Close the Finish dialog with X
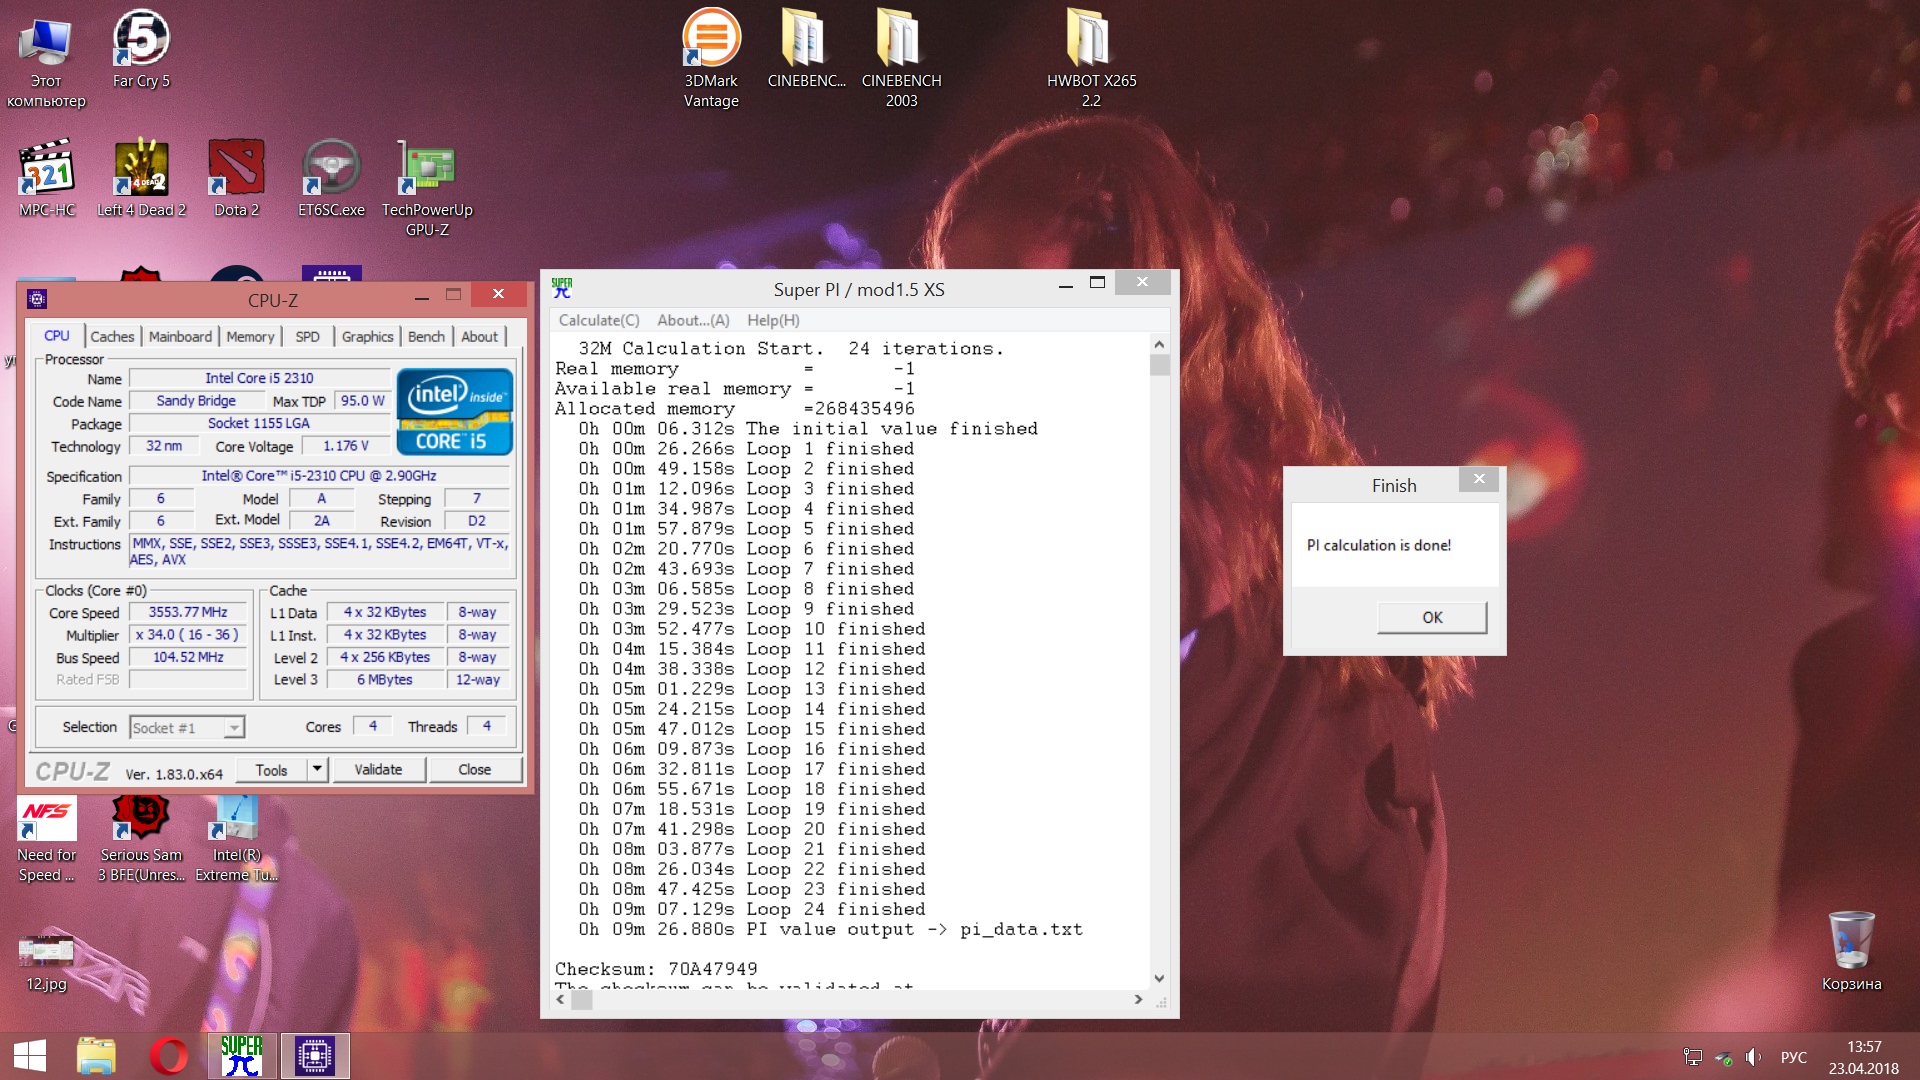1920x1080 pixels. (1479, 479)
